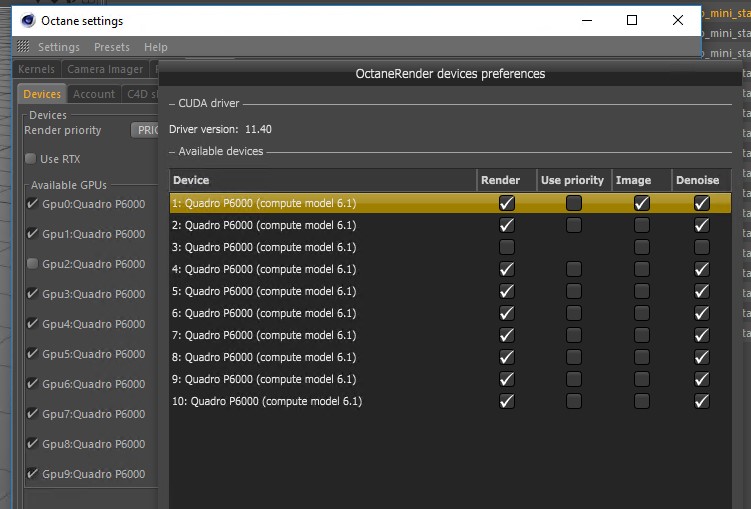Screen dimensions: 751x509
Task: Toggle Denoise checkbox for device 4
Action: pyautogui.click(x=702, y=269)
